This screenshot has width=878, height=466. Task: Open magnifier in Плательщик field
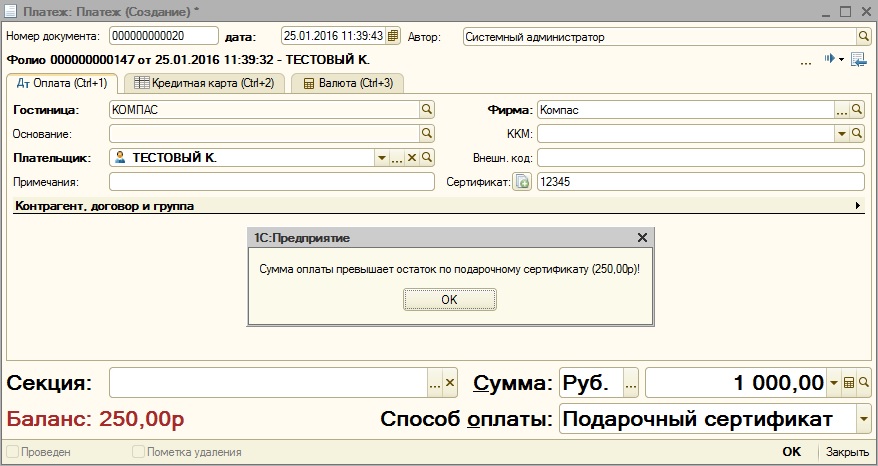427,158
